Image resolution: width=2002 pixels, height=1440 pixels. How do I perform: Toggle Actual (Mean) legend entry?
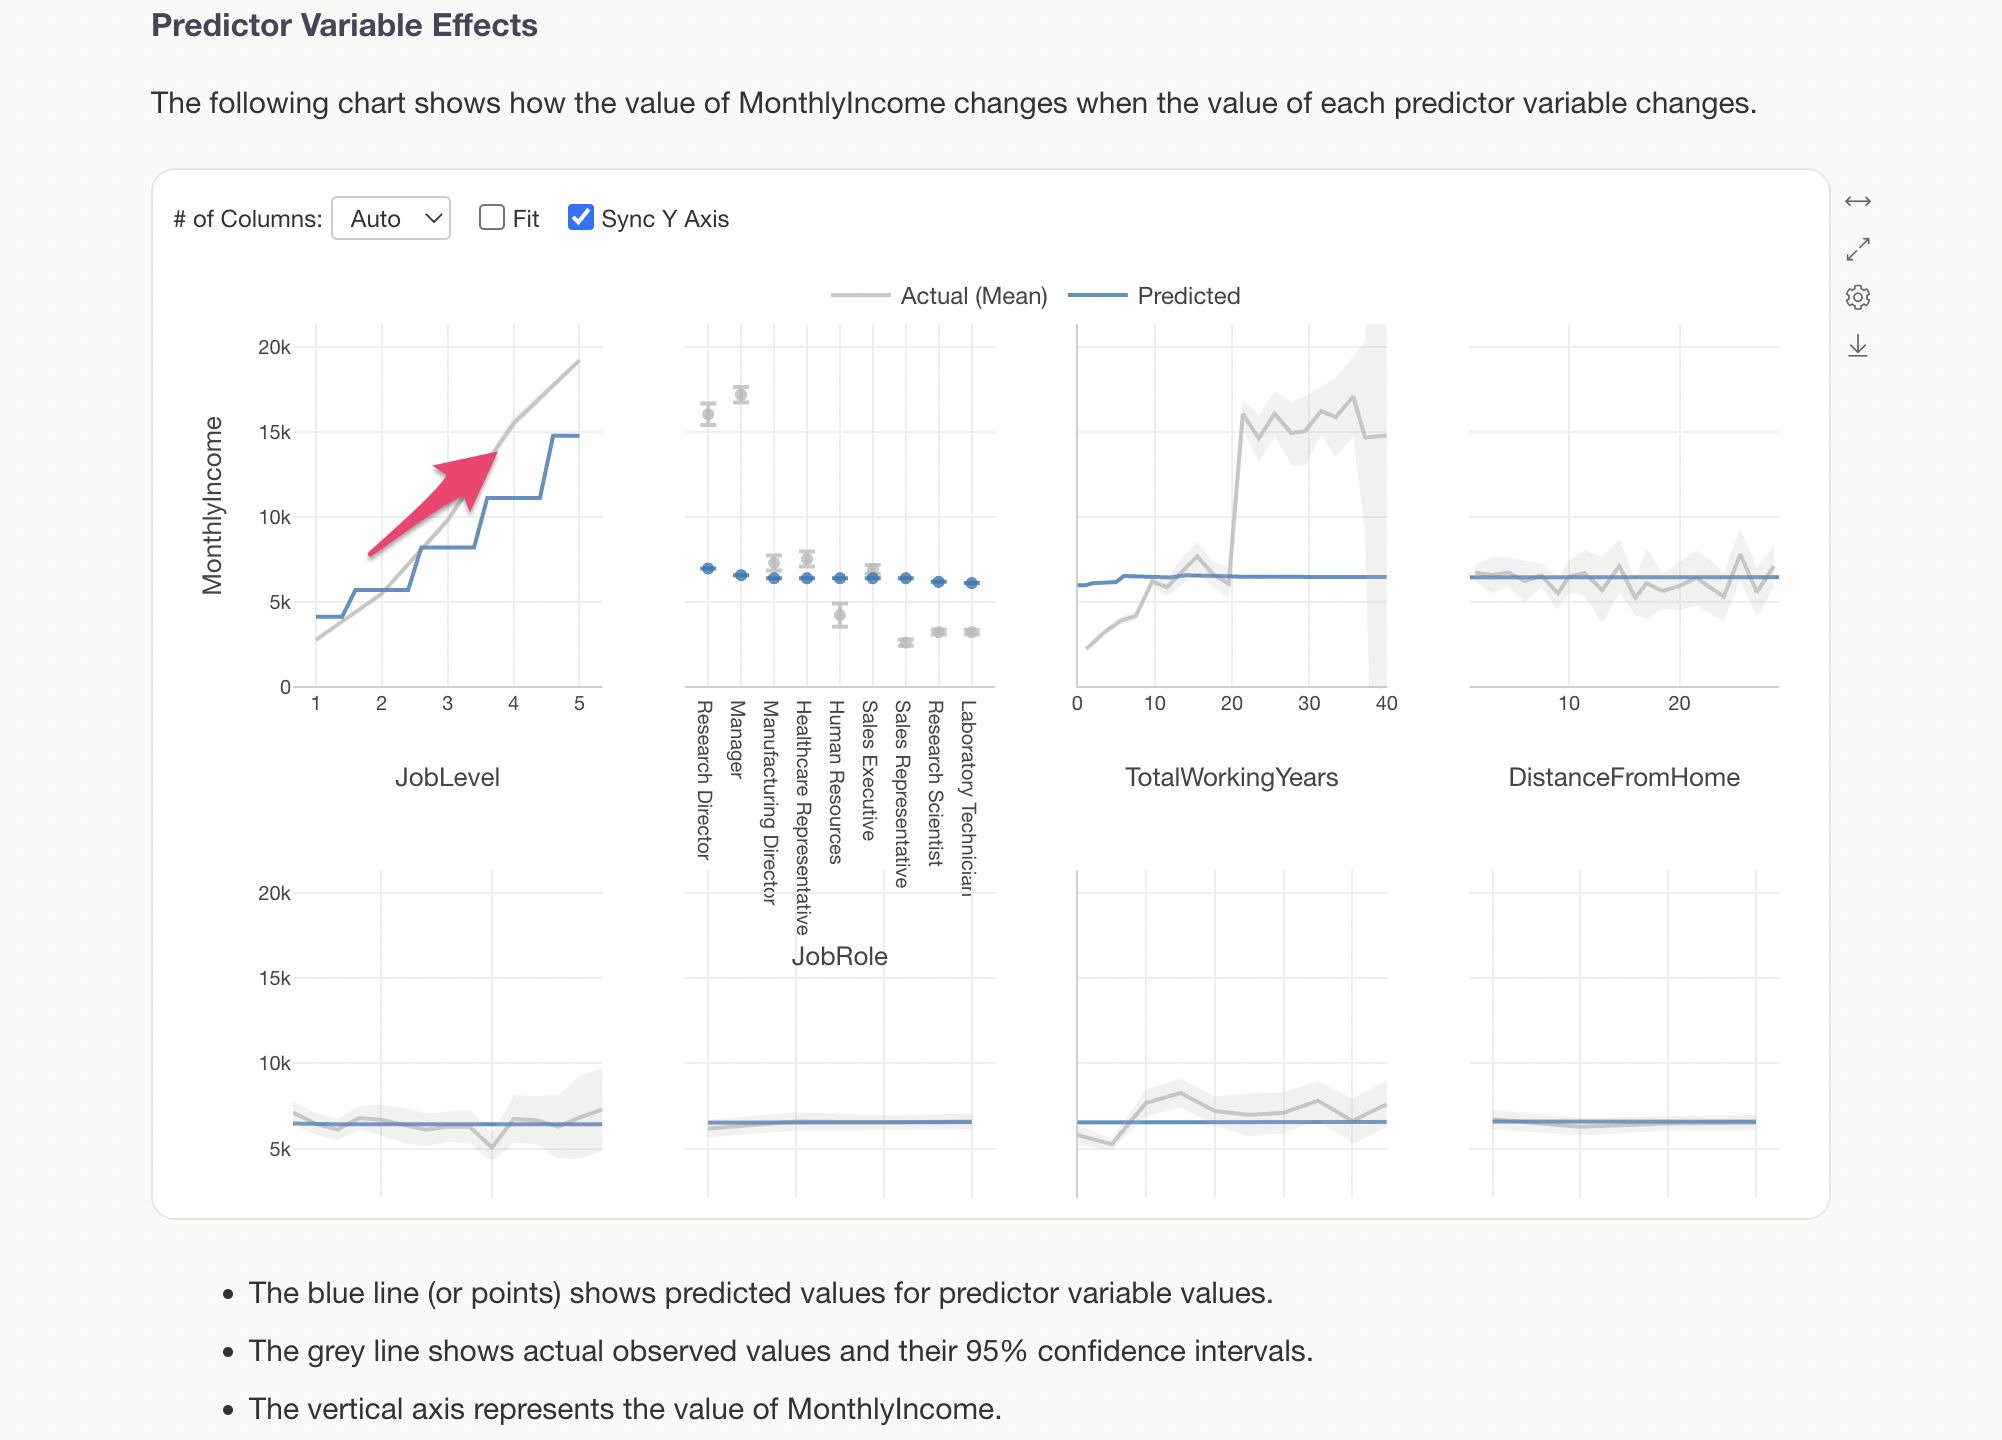click(973, 296)
